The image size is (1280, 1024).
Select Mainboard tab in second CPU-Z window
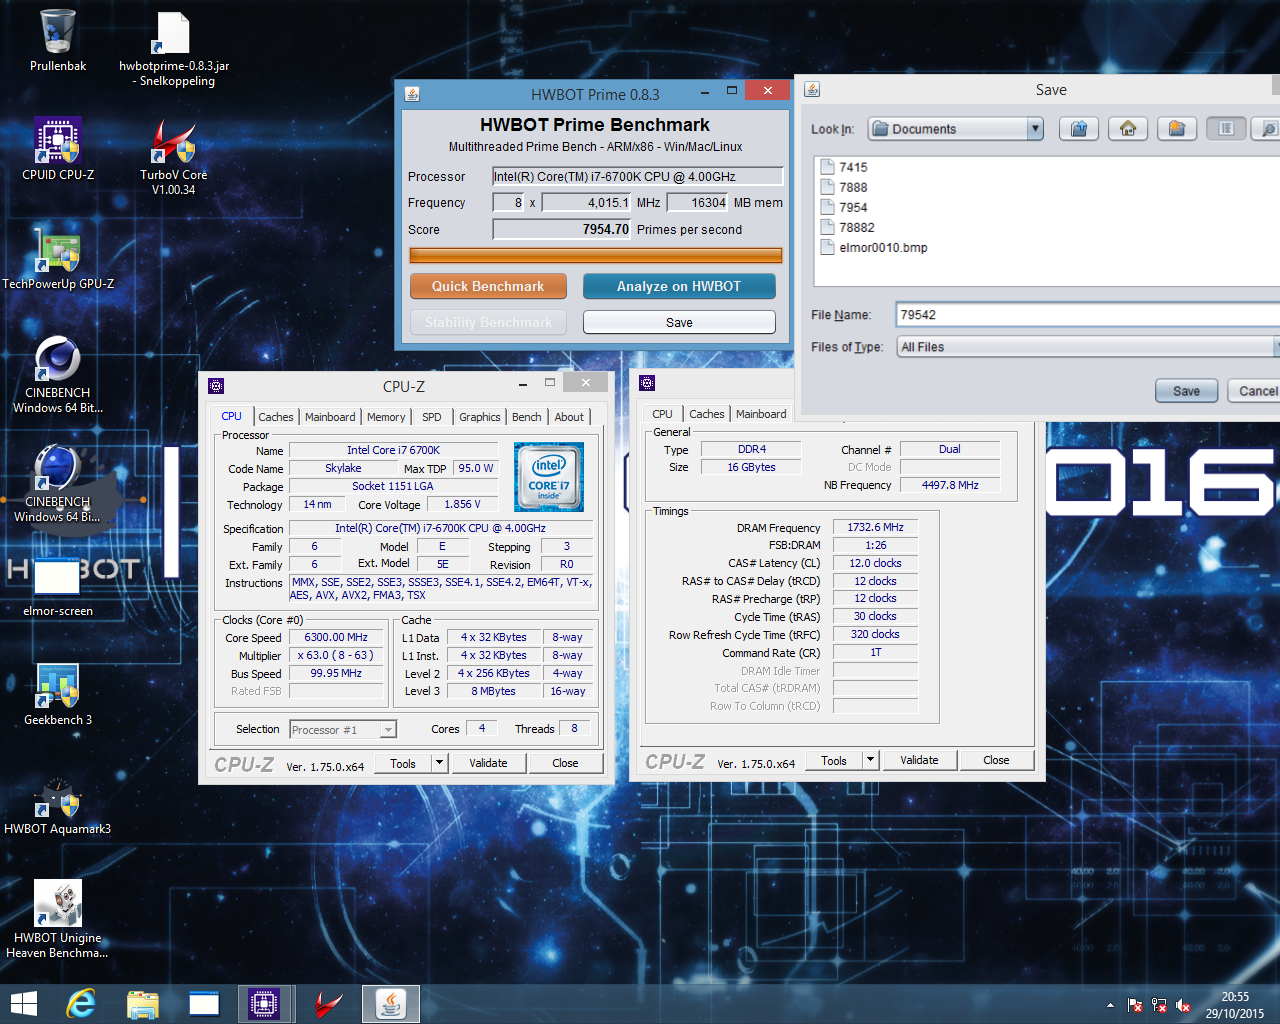point(761,414)
